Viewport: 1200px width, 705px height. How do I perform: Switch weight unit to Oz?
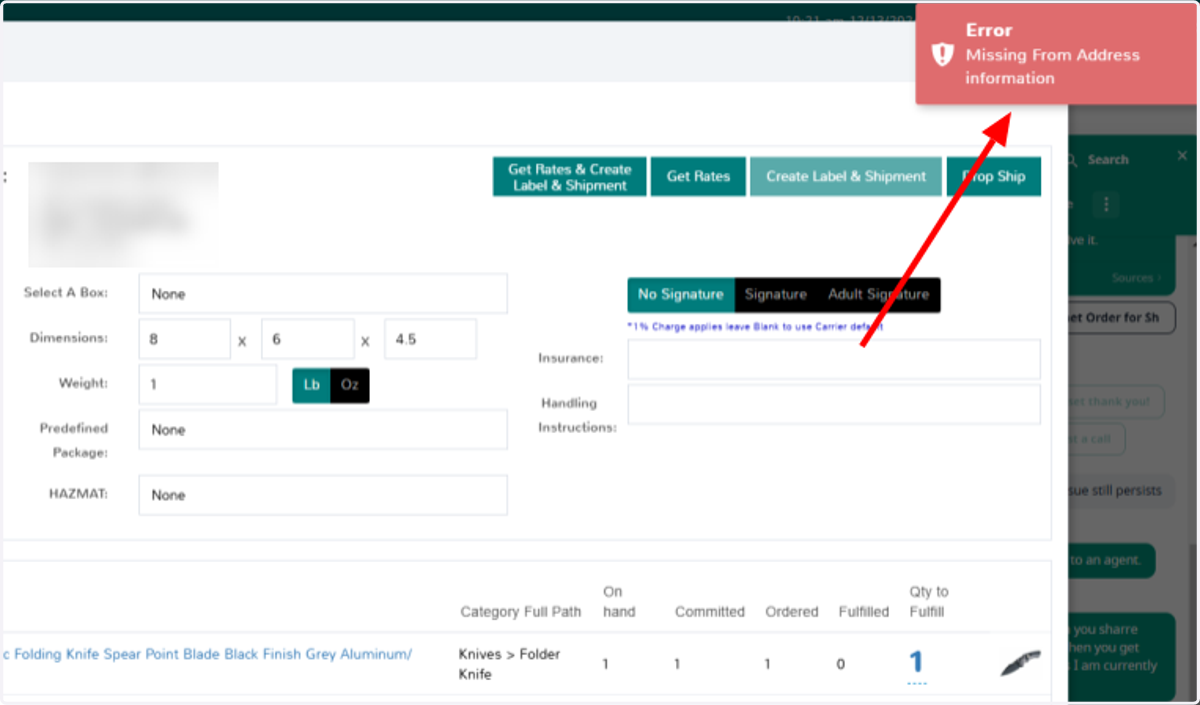[350, 385]
